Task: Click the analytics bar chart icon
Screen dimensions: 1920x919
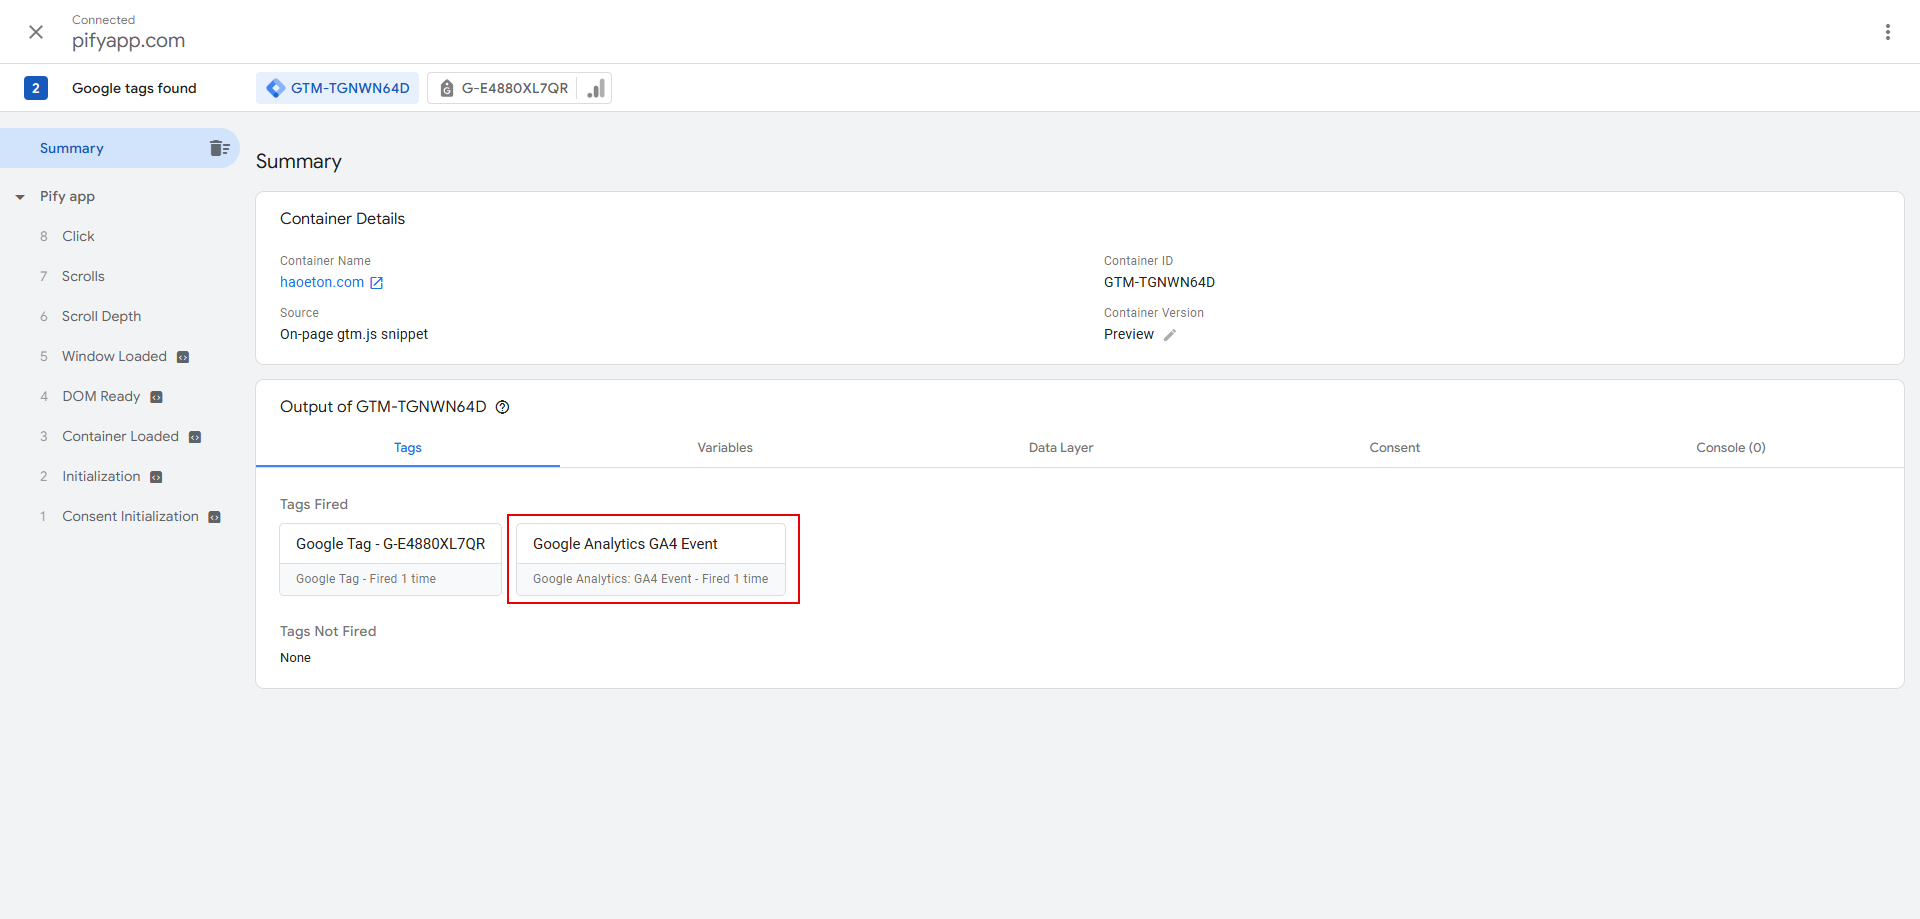Action: pyautogui.click(x=596, y=88)
